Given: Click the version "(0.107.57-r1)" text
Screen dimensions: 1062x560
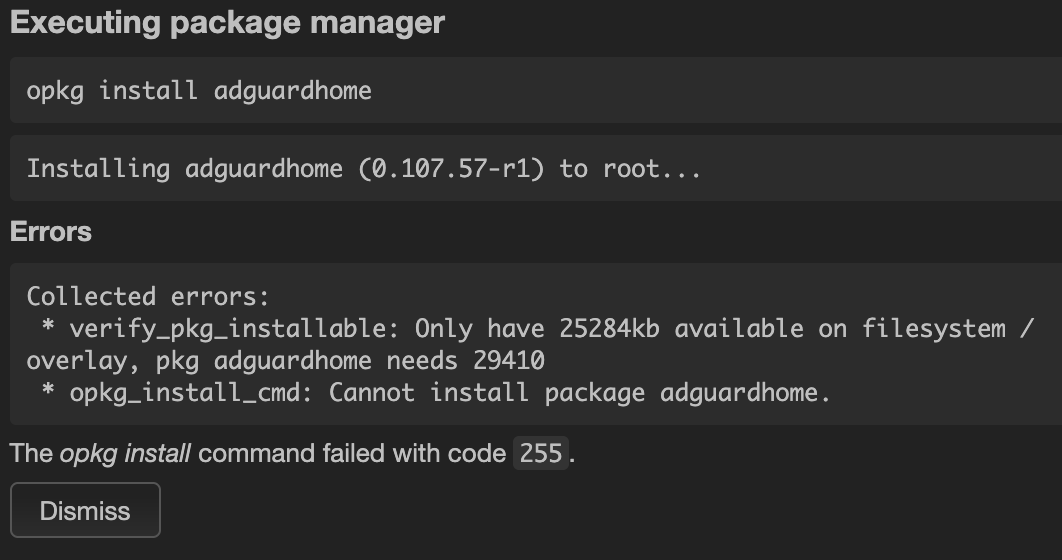Looking at the screenshot, I should (451, 168).
